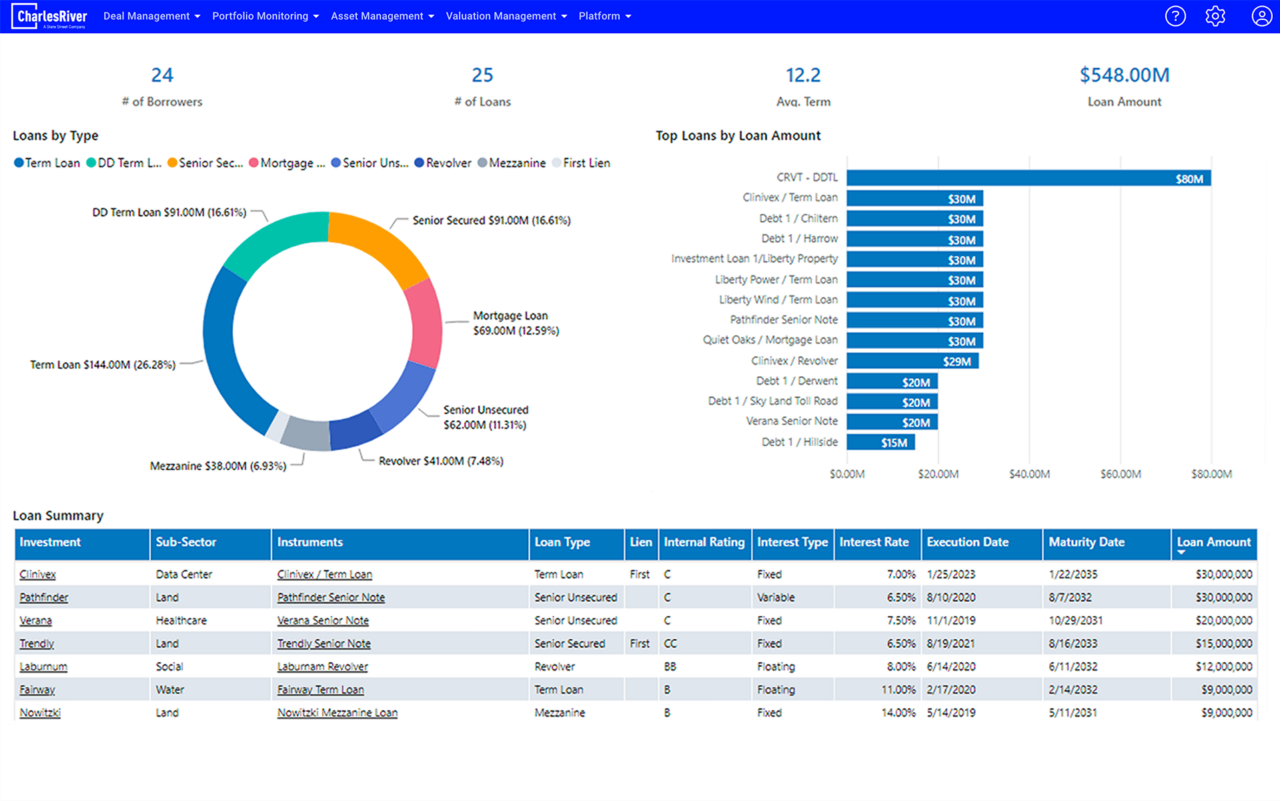This screenshot has height=801, width=1280.
Task: Click the pink Mortgage Loan donut segment
Action: [427, 323]
